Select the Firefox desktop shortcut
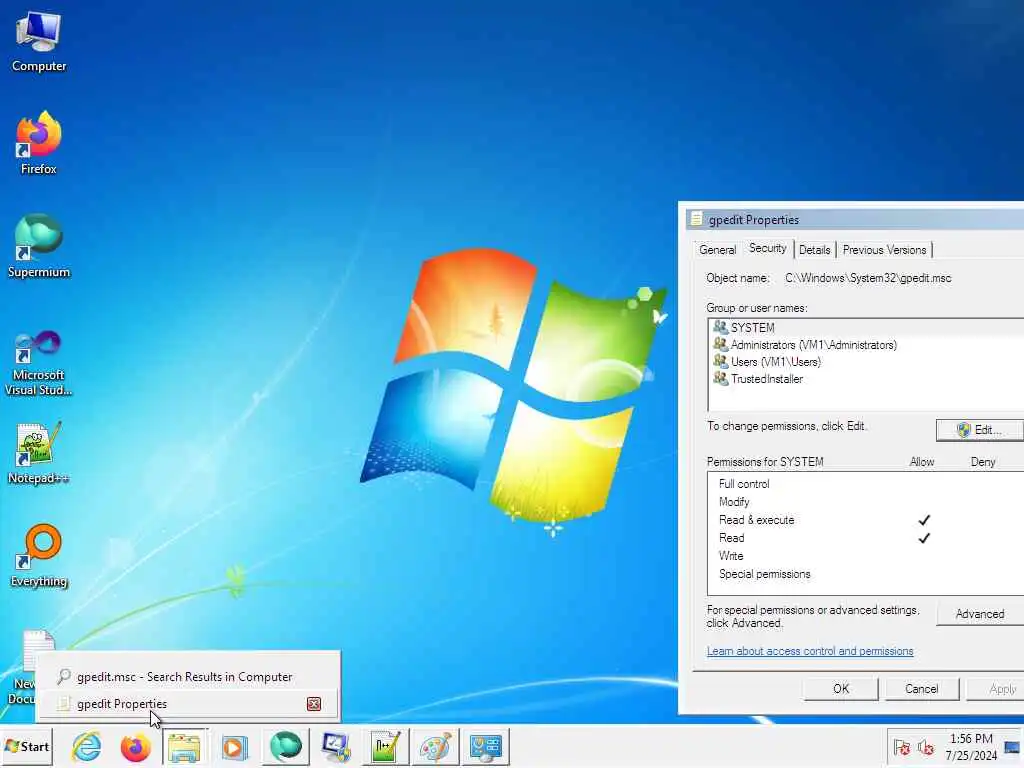This screenshot has height=768, width=1024. [x=39, y=144]
